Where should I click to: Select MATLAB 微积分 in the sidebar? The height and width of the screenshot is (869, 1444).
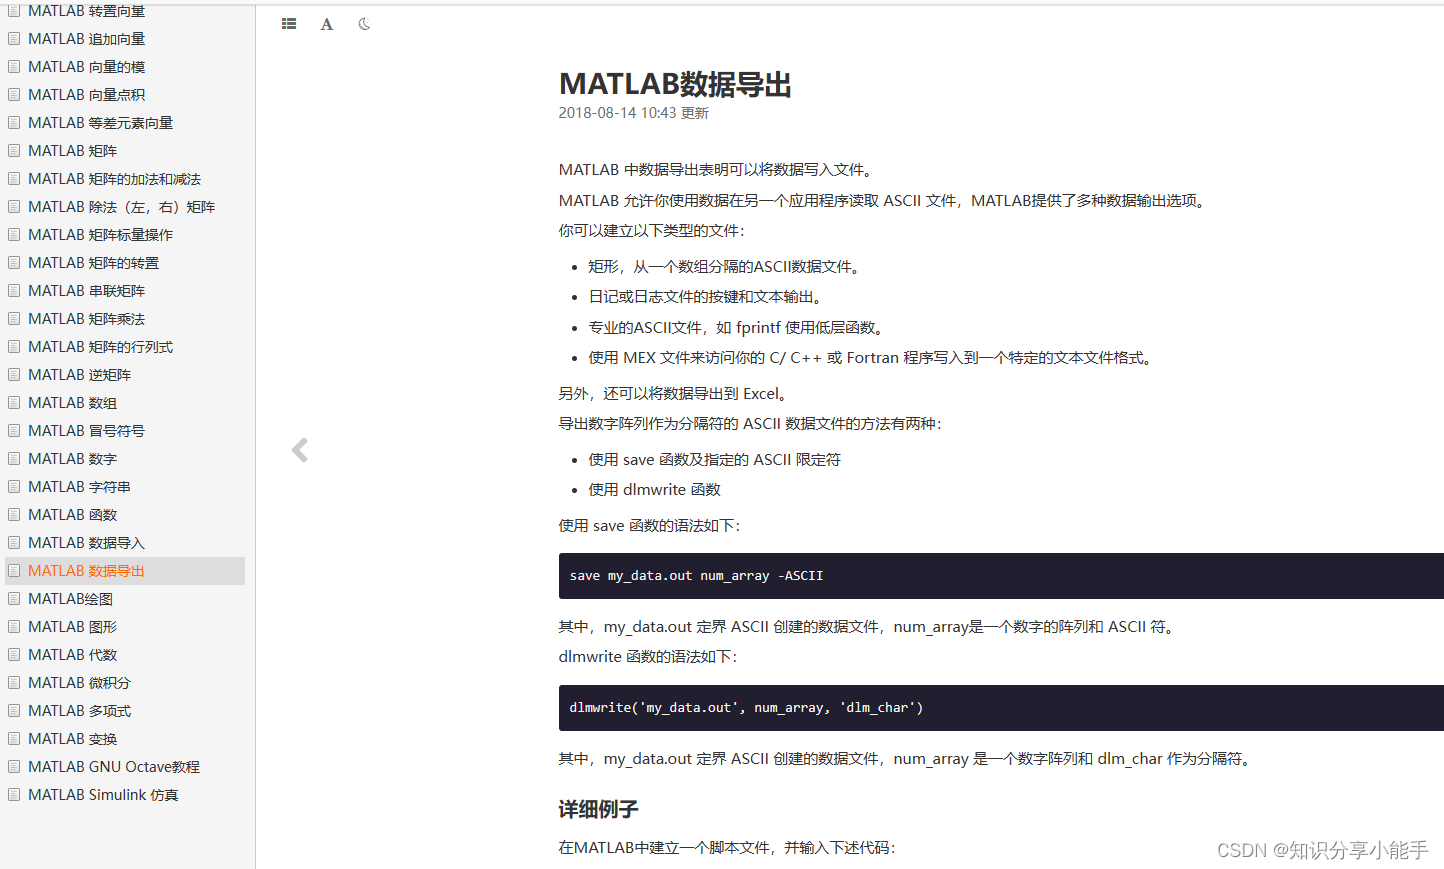click(x=79, y=683)
